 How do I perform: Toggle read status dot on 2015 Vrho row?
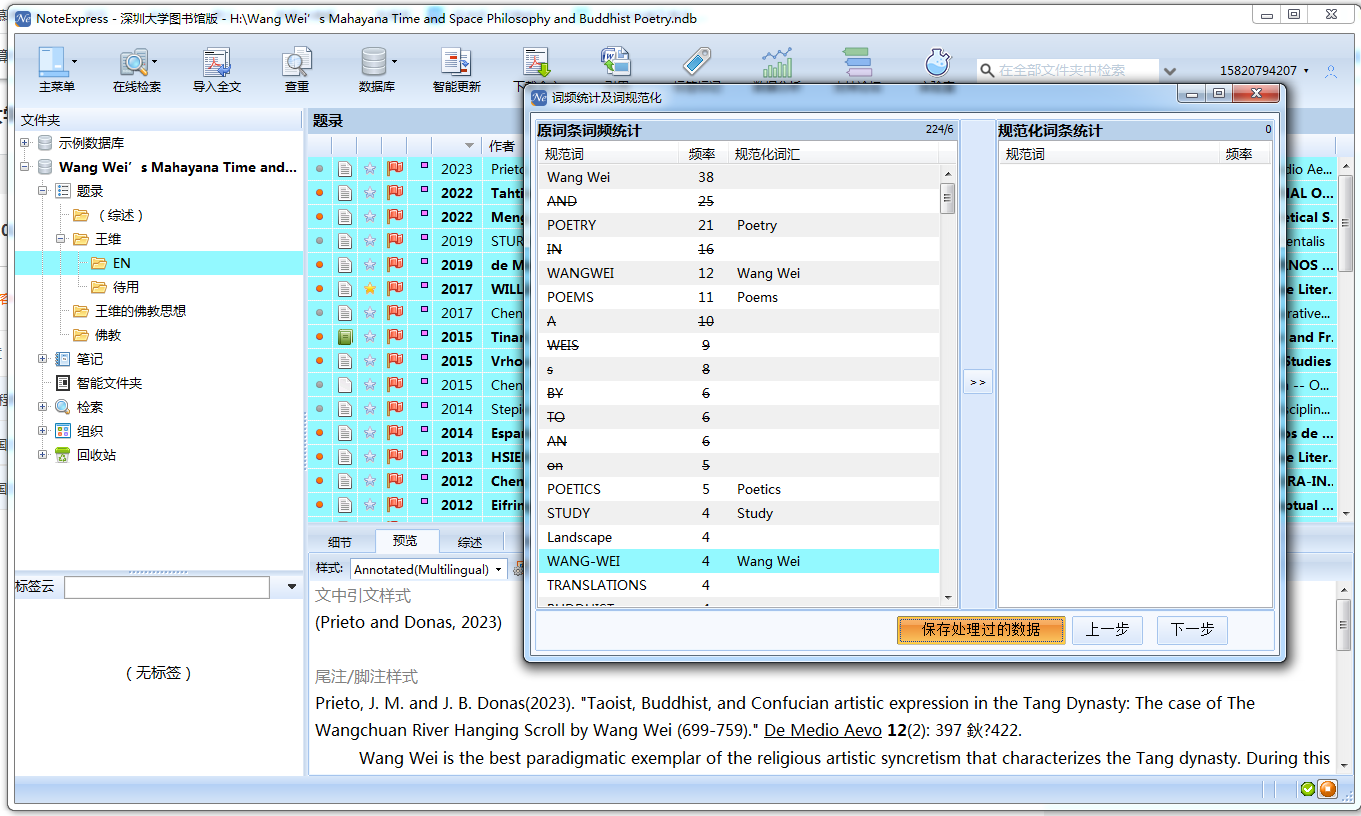(320, 361)
